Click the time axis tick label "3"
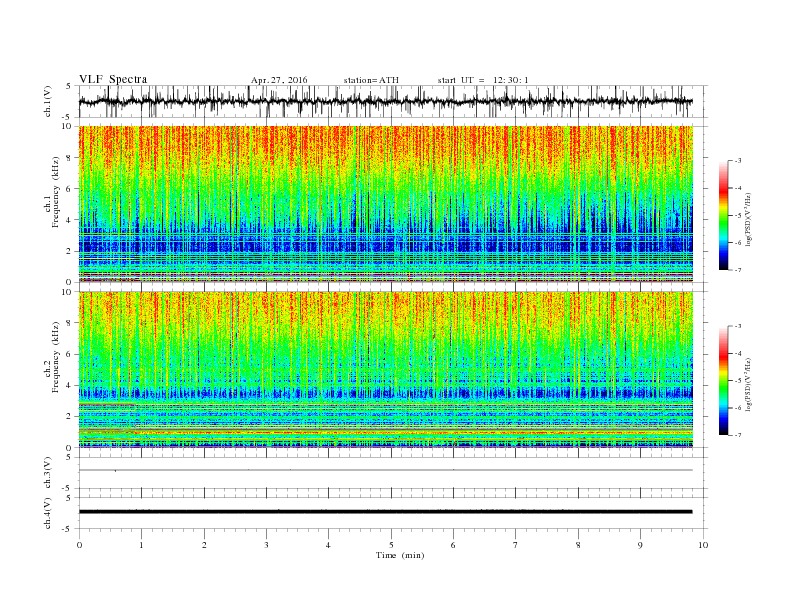Screen dimensions: 792x612 [266, 545]
